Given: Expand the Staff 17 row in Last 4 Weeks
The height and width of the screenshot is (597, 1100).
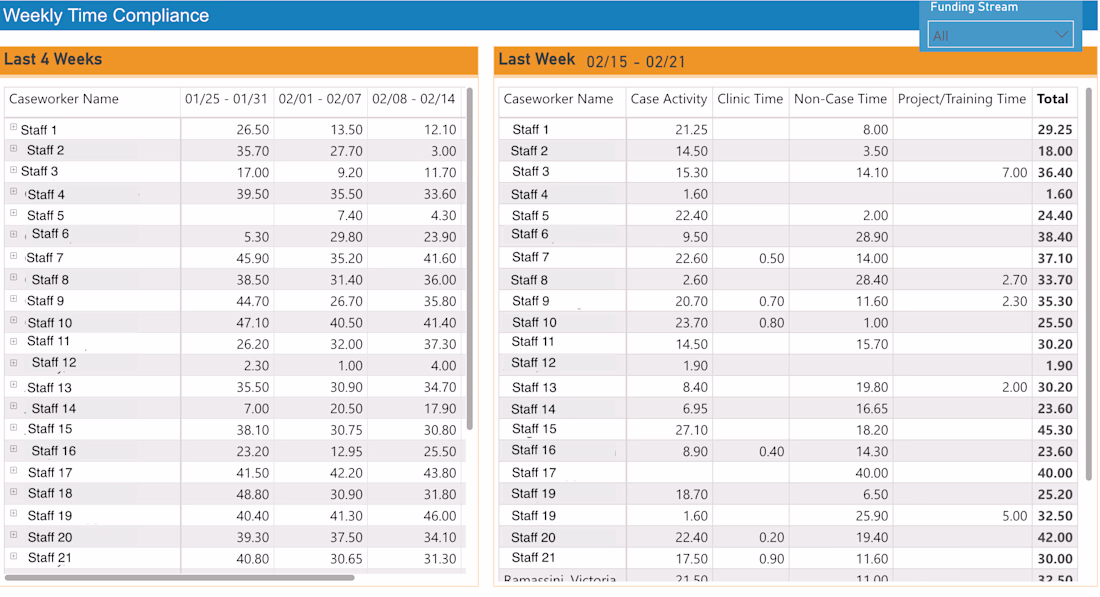Looking at the screenshot, I should point(13,470).
